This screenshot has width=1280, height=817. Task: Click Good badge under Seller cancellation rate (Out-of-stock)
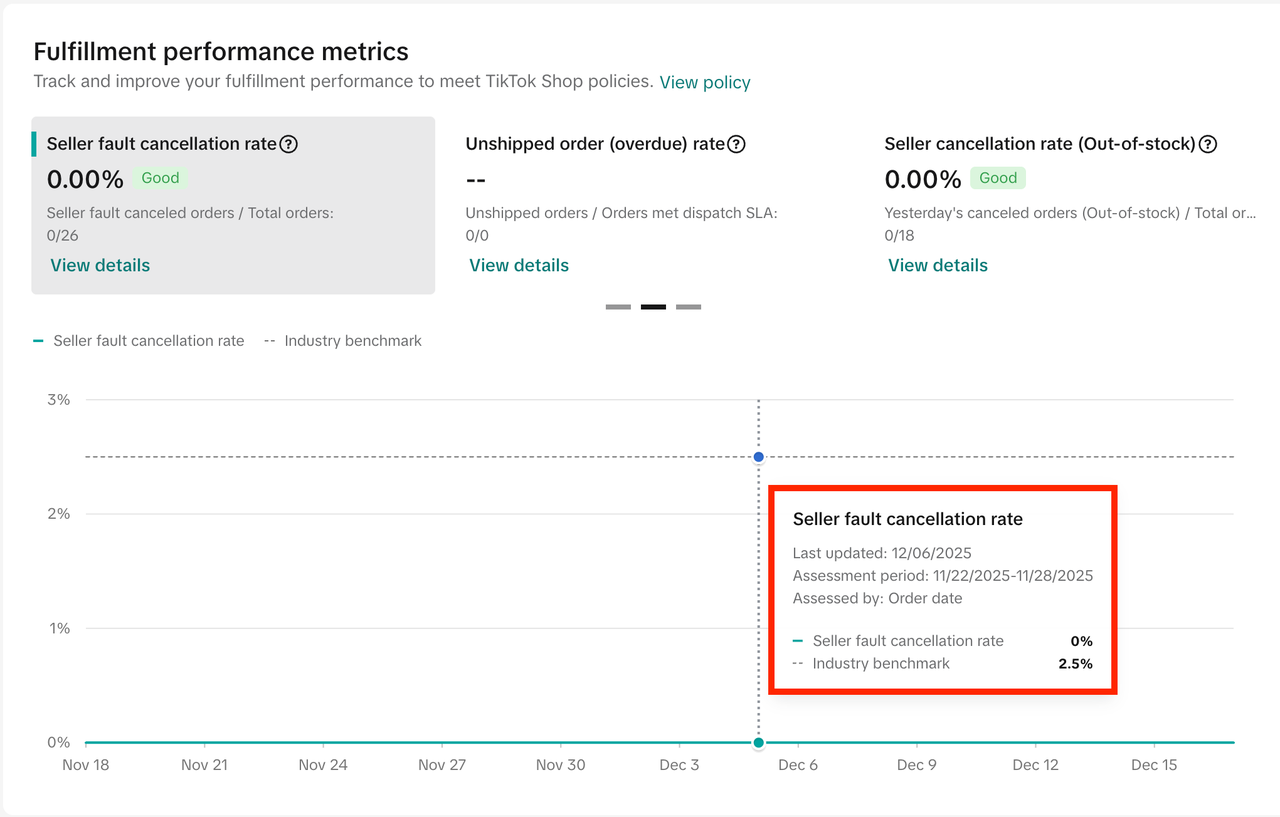coord(998,178)
